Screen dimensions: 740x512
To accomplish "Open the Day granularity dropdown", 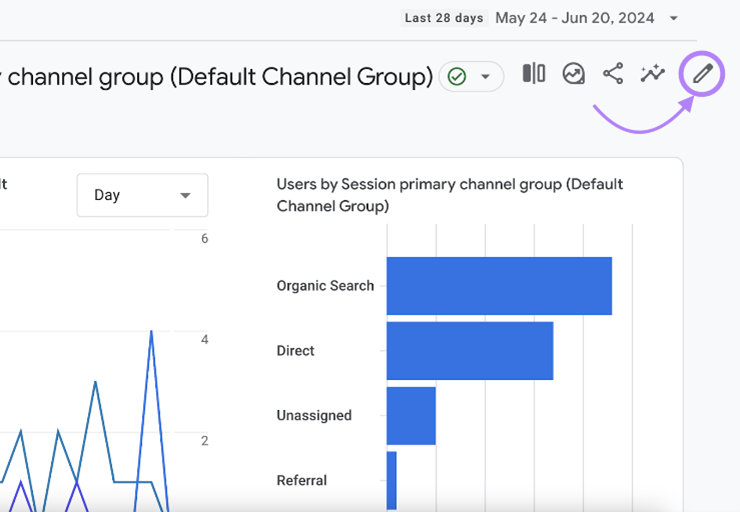I will (x=142, y=195).
